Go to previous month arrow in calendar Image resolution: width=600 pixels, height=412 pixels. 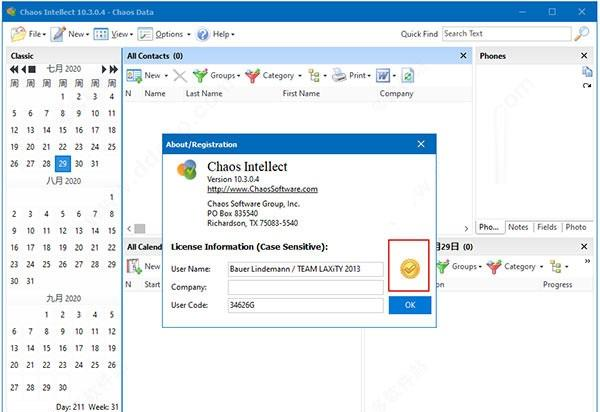tap(24, 69)
